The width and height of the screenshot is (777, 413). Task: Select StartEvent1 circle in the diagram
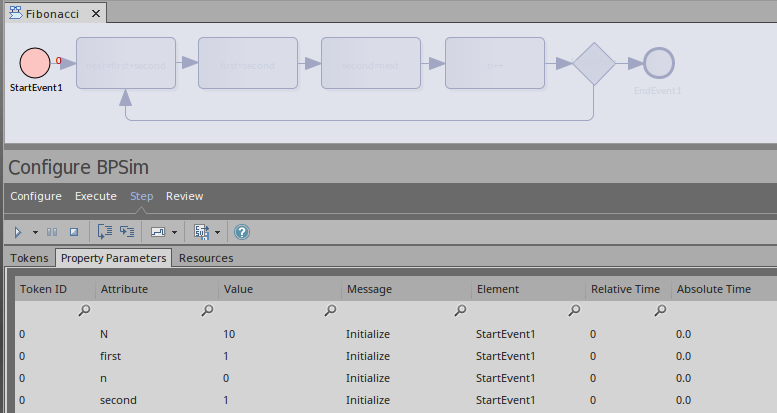36,63
